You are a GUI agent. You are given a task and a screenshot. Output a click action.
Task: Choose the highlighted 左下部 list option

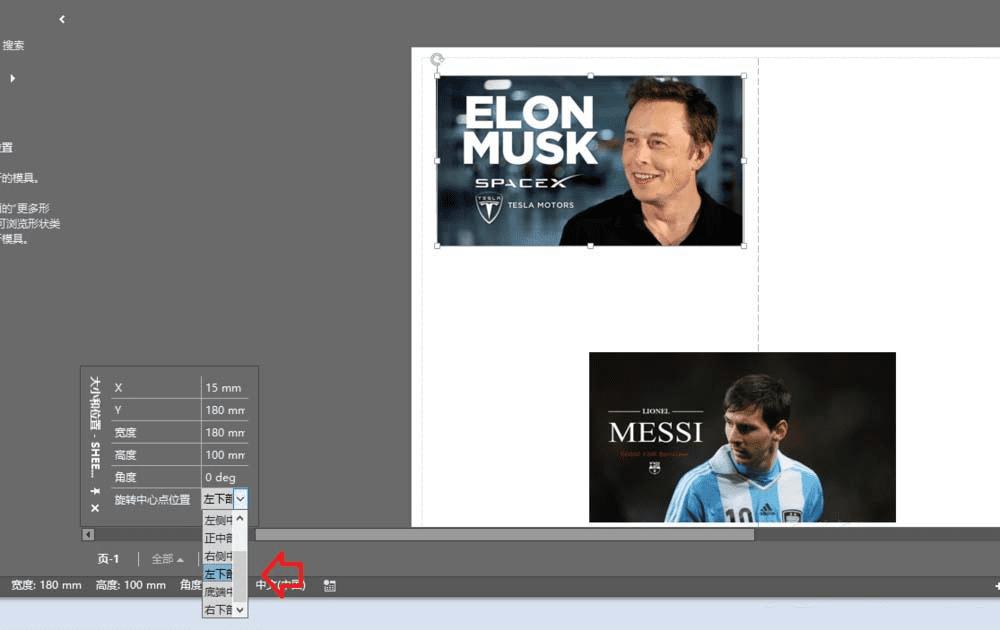[218, 574]
